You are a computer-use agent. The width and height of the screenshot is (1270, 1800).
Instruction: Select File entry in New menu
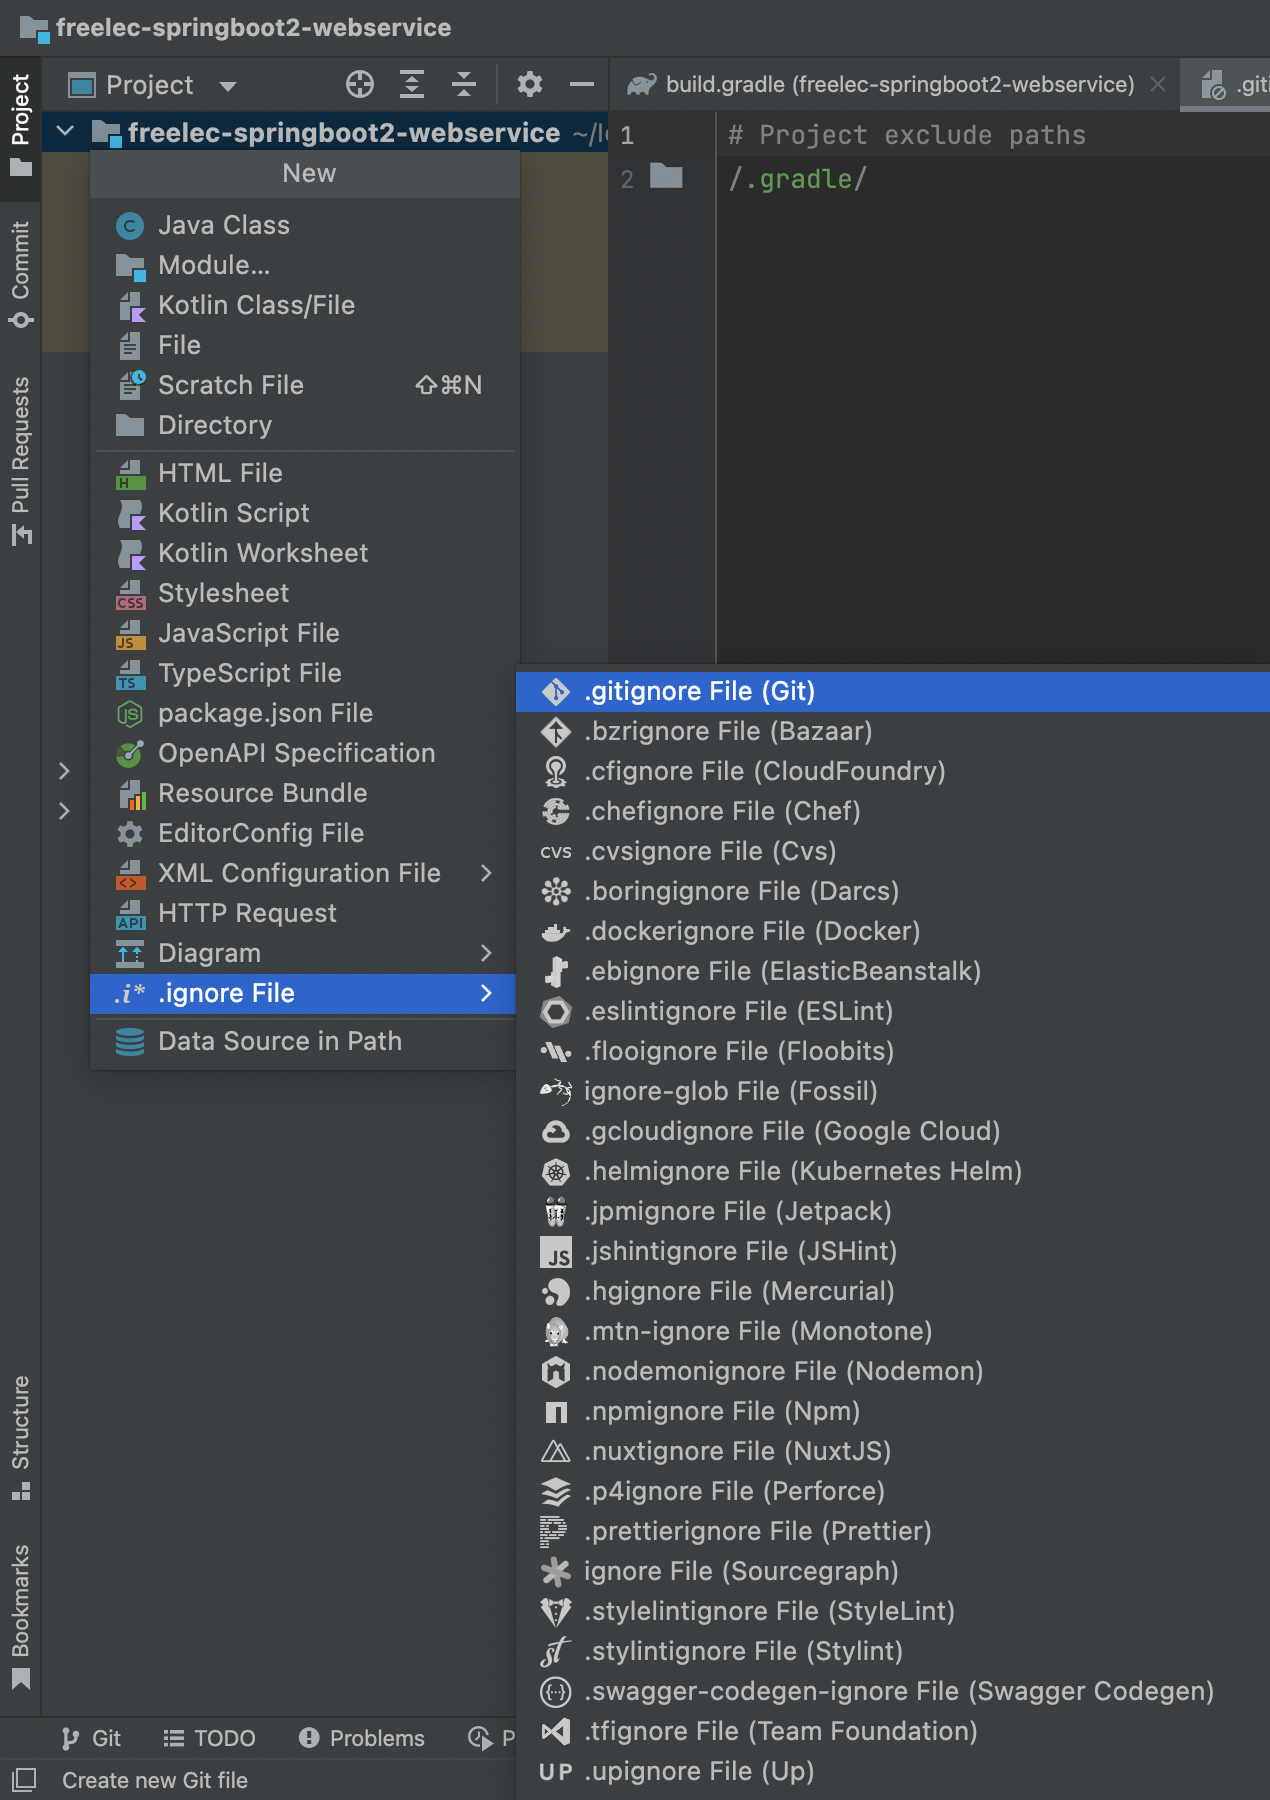pos(304,345)
